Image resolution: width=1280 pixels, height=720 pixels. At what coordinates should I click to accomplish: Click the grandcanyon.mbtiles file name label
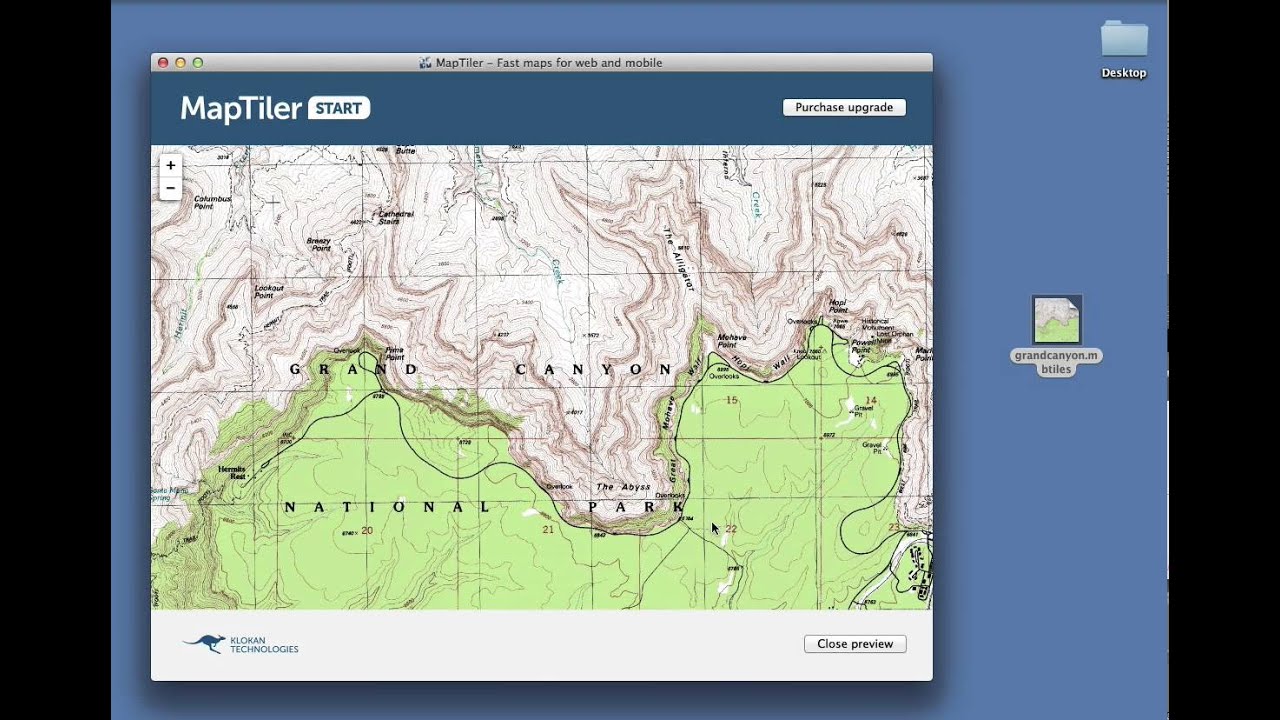[x=1057, y=362]
